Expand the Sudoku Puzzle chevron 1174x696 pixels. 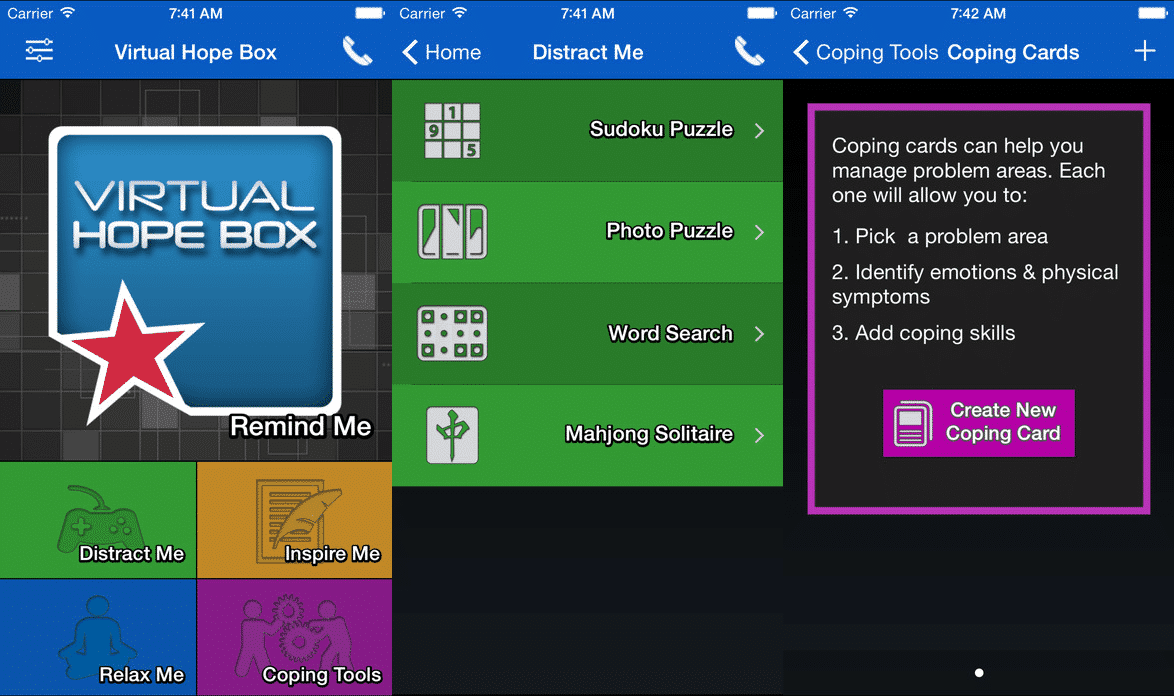tap(759, 131)
